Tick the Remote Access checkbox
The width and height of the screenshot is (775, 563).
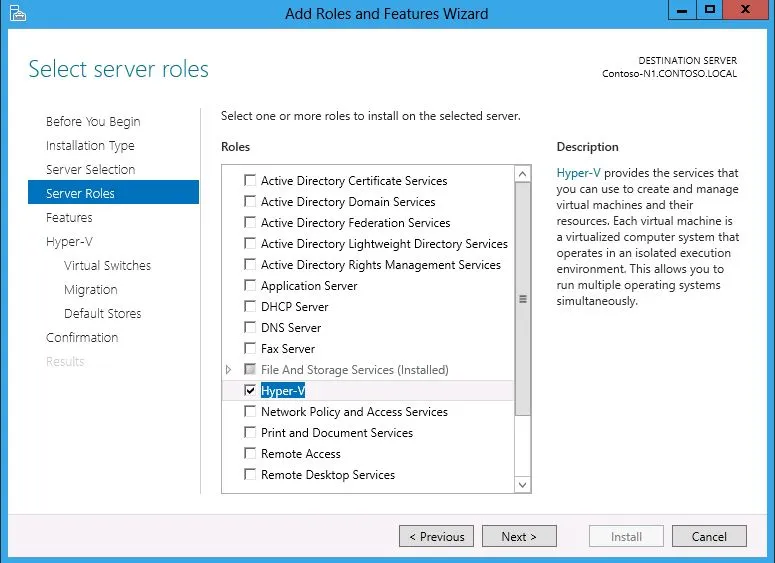click(x=250, y=453)
